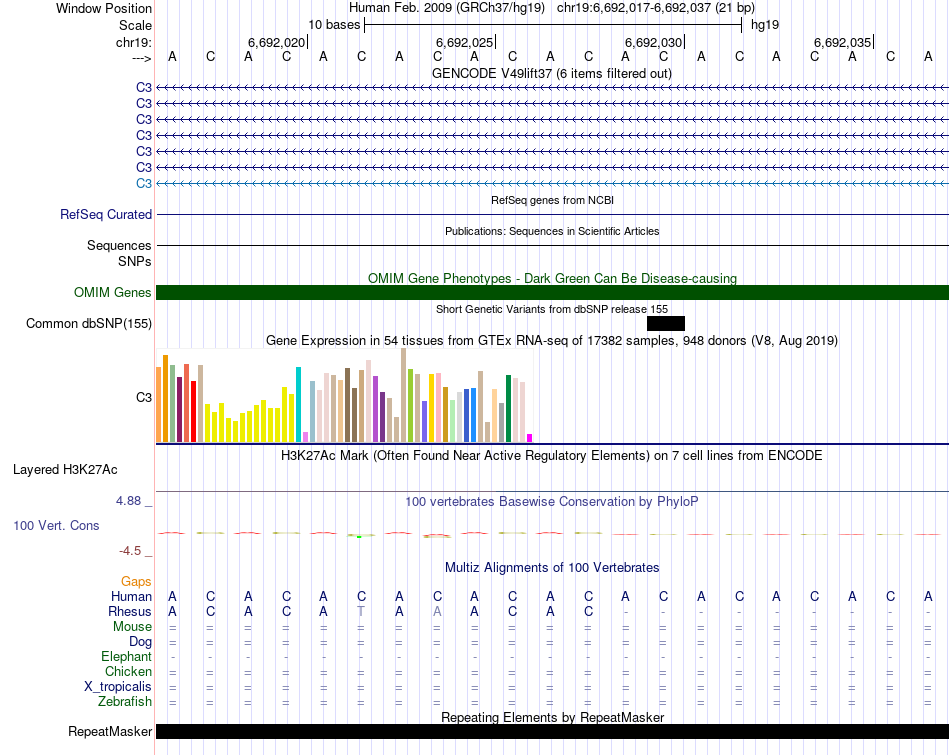This screenshot has width=950, height=755.
Task: Click the 'Window Position' label
Action: tap(104, 8)
